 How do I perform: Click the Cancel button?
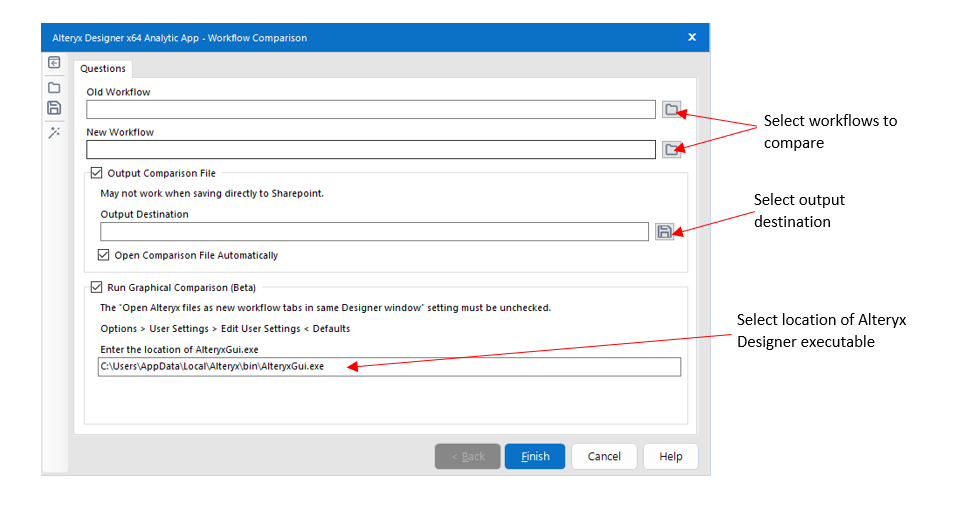tap(604, 456)
